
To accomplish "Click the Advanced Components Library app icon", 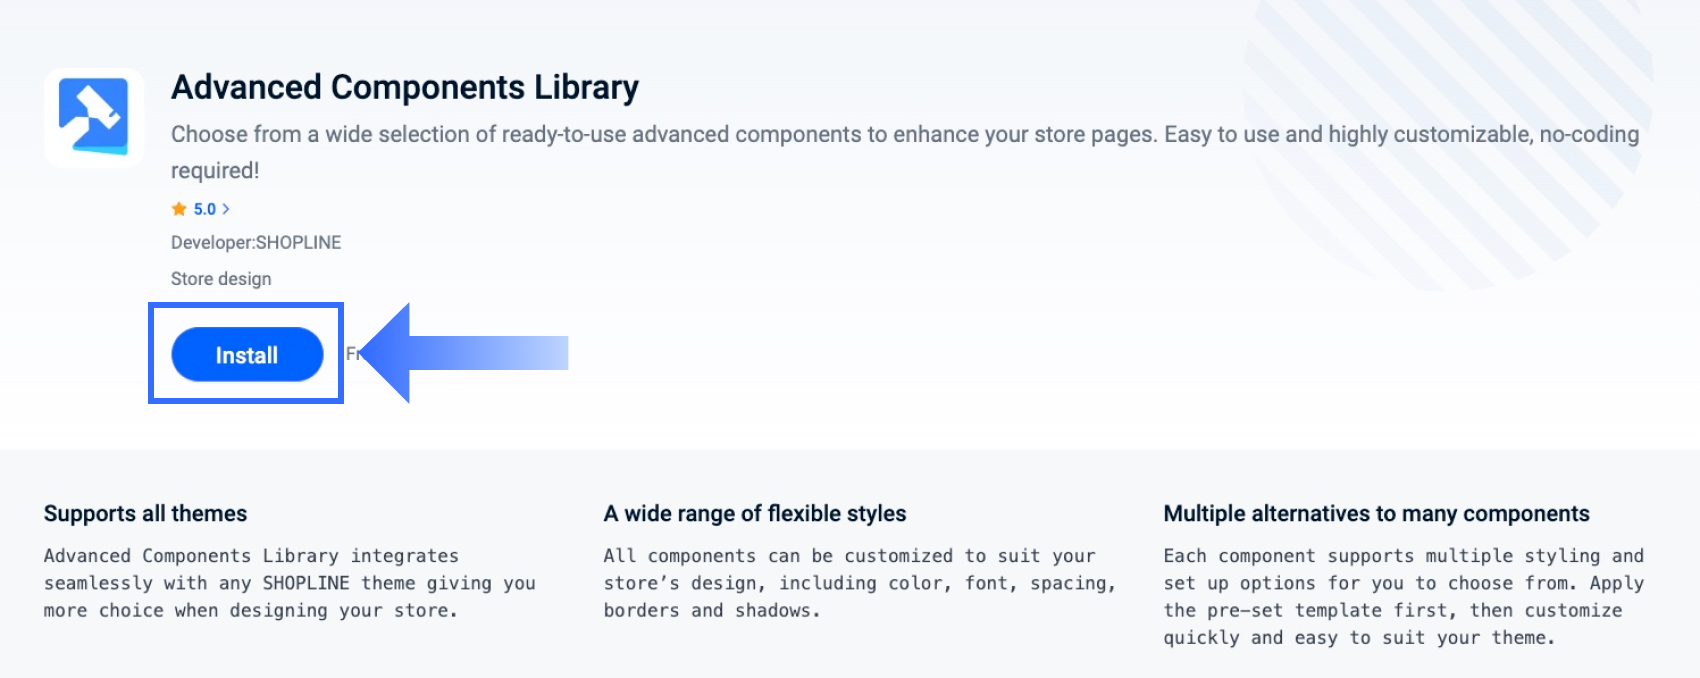I will click(x=94, y=117).
